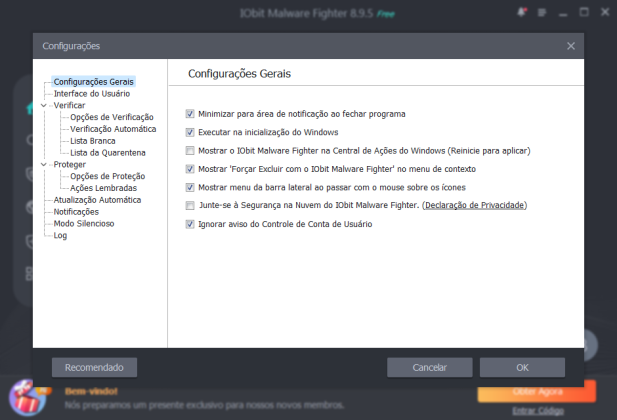Open Modo Silencioso settings
Screen dimensions: 617x420
pyautogui.click(x=84, y=224)
